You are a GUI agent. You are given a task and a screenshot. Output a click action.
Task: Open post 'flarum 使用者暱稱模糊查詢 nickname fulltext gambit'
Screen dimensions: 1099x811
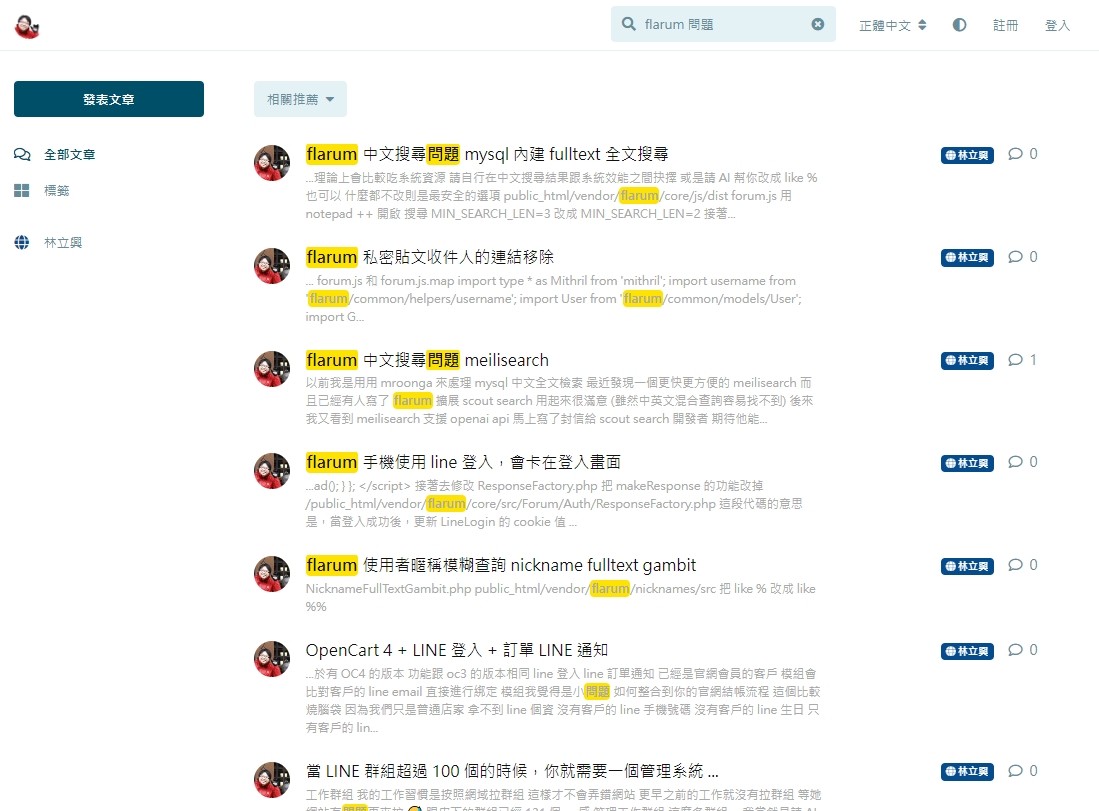[x=500, y=566]
